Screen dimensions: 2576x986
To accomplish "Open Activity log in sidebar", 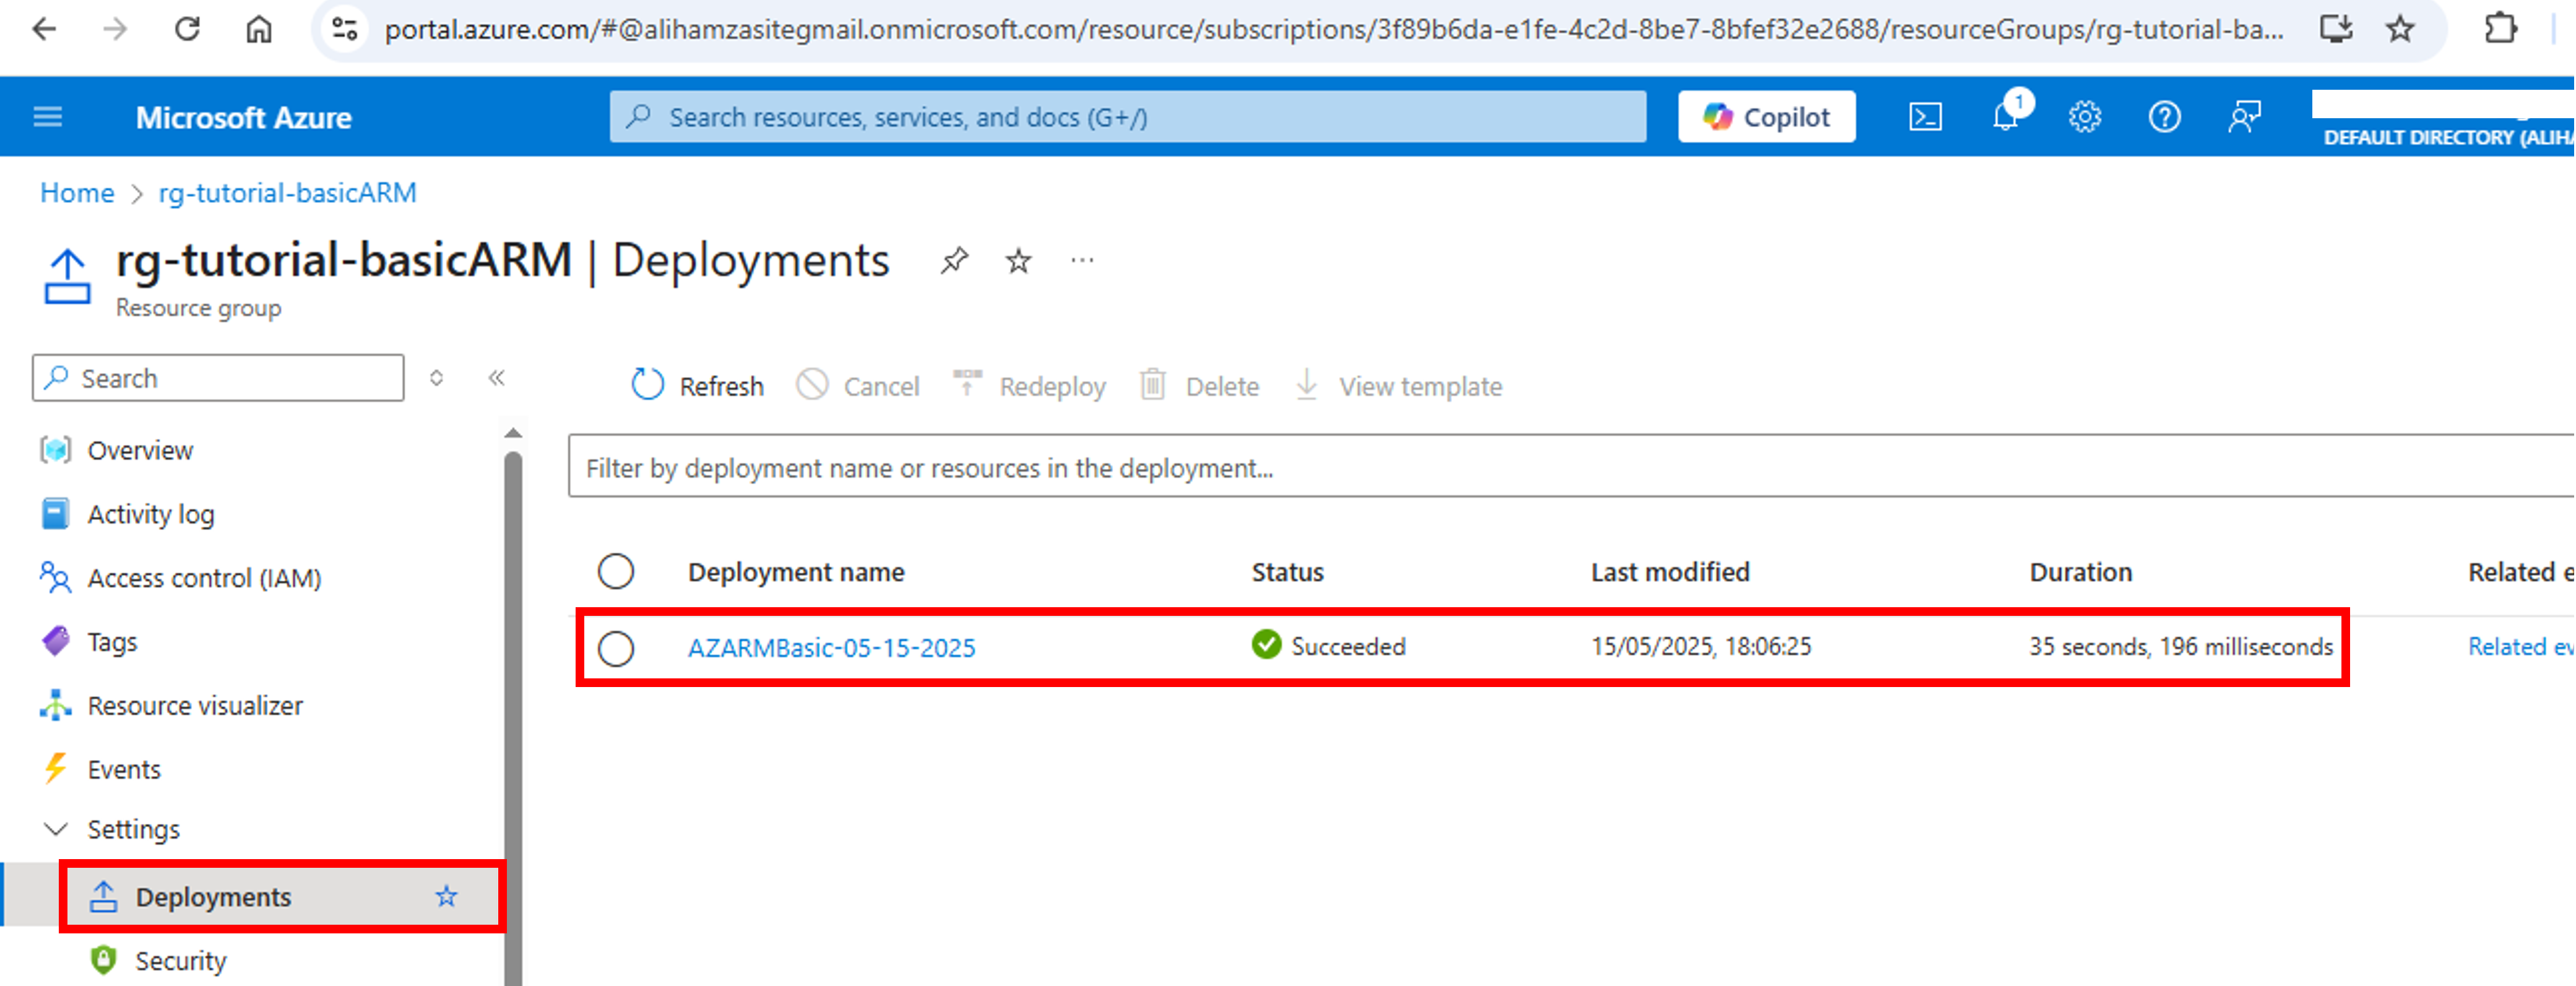I will [x=150, y=514].
